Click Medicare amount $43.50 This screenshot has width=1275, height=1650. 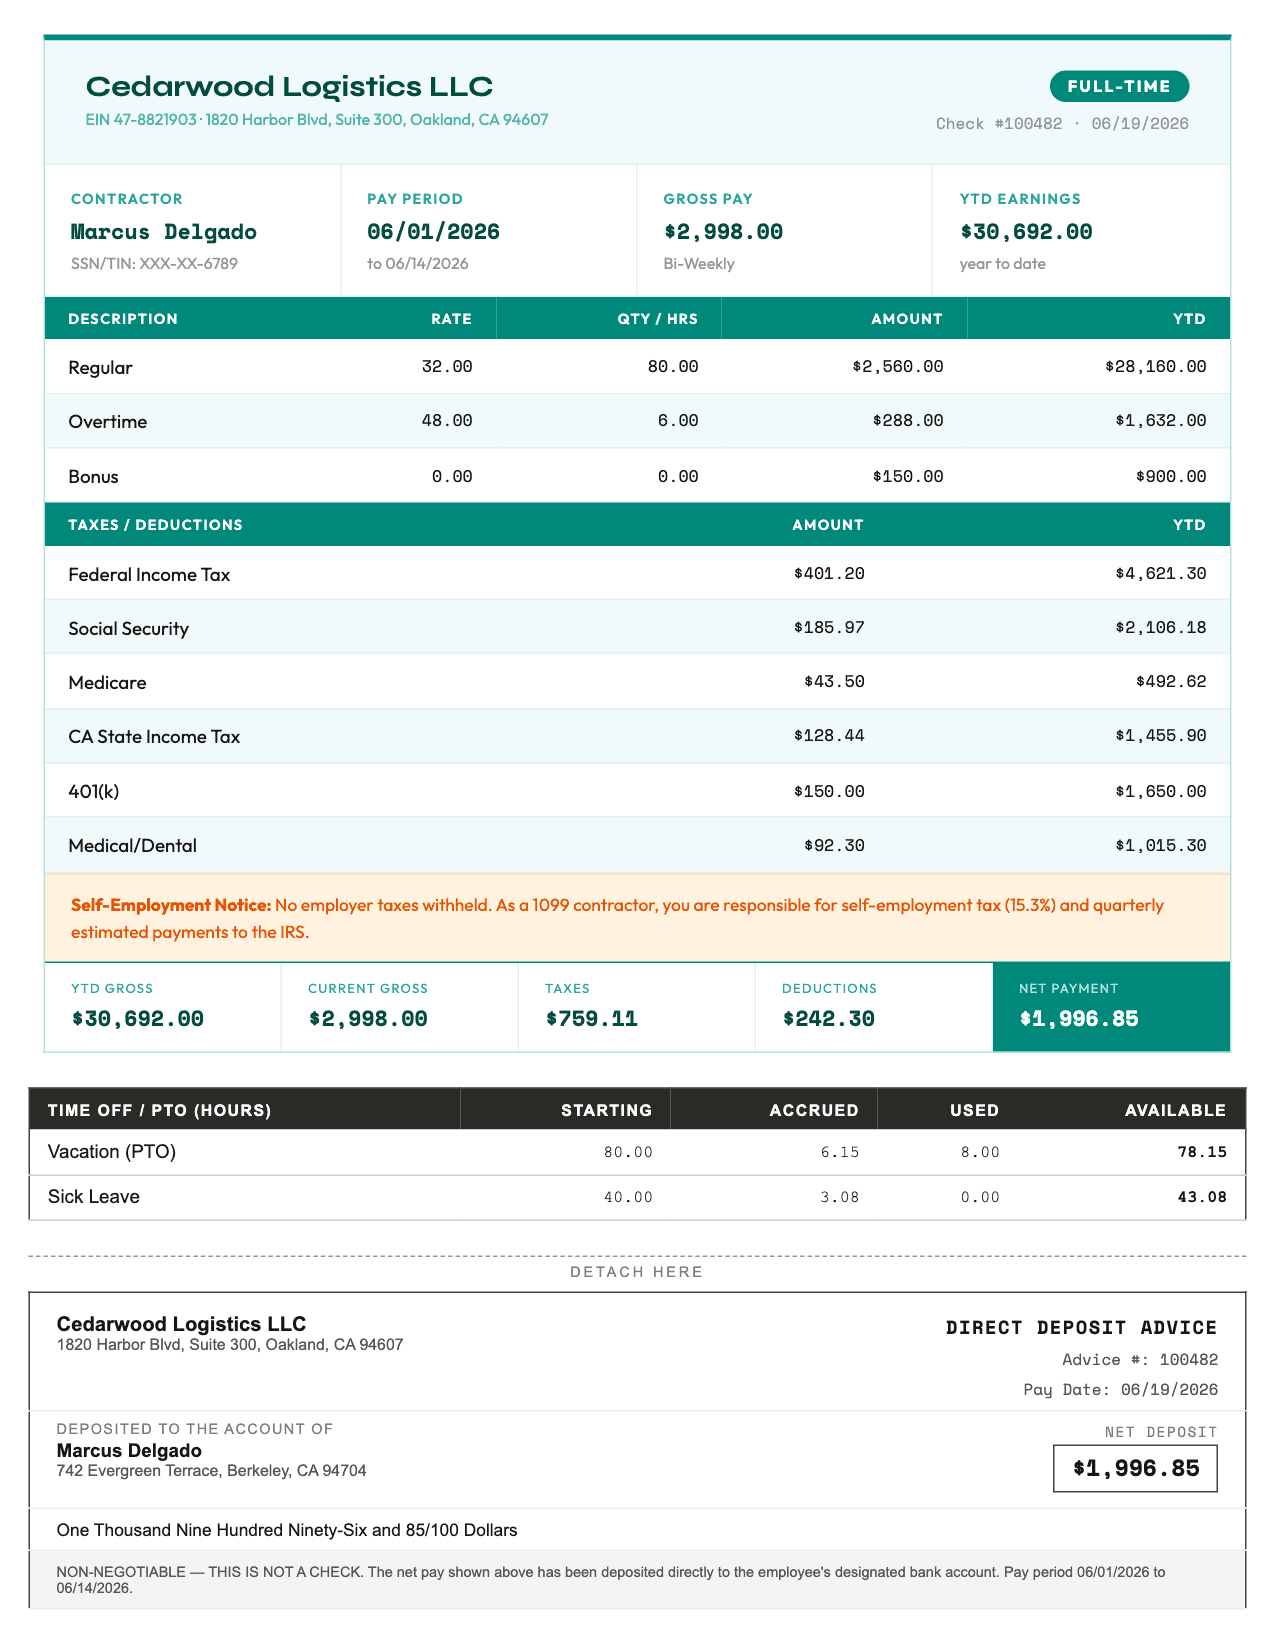(834, 682)
